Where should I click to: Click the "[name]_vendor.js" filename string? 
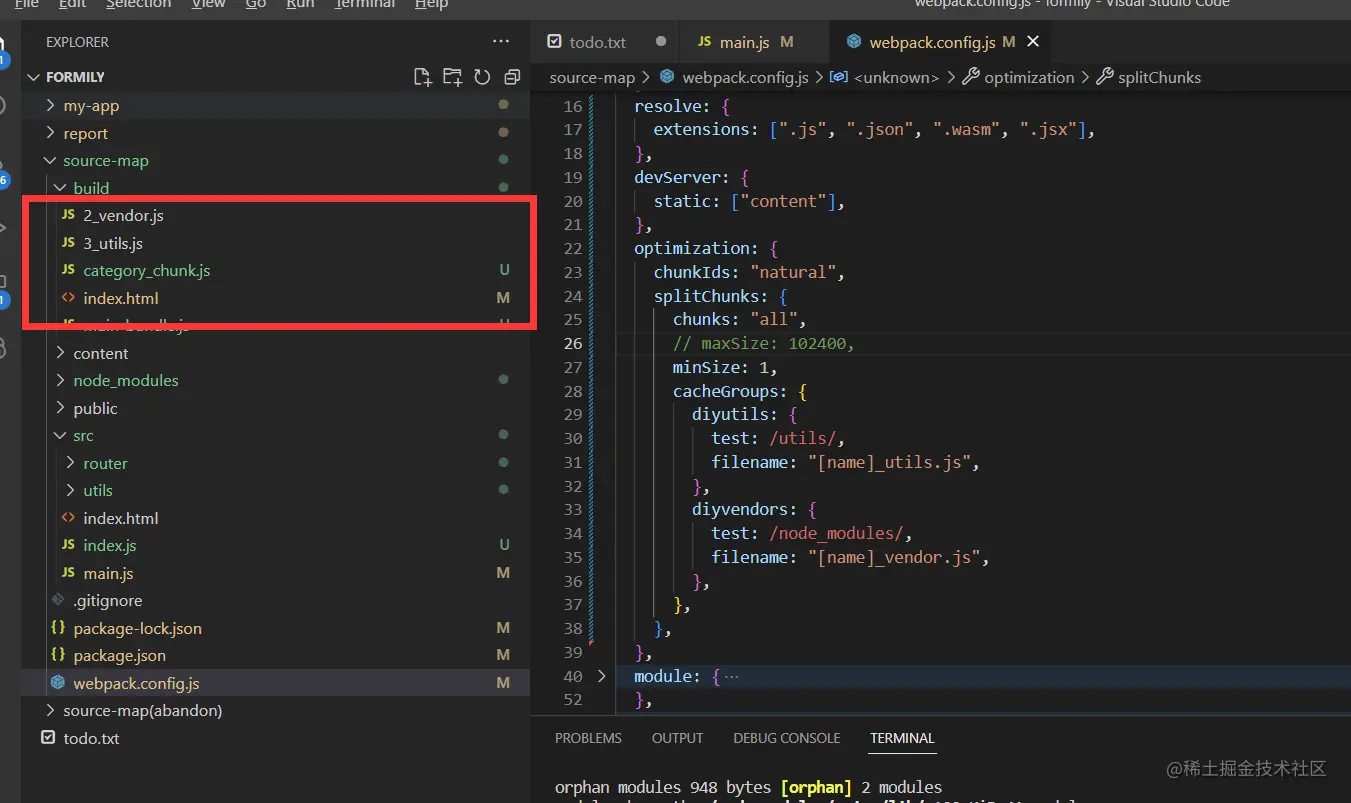pyautogui.click(x=894, y=557)
